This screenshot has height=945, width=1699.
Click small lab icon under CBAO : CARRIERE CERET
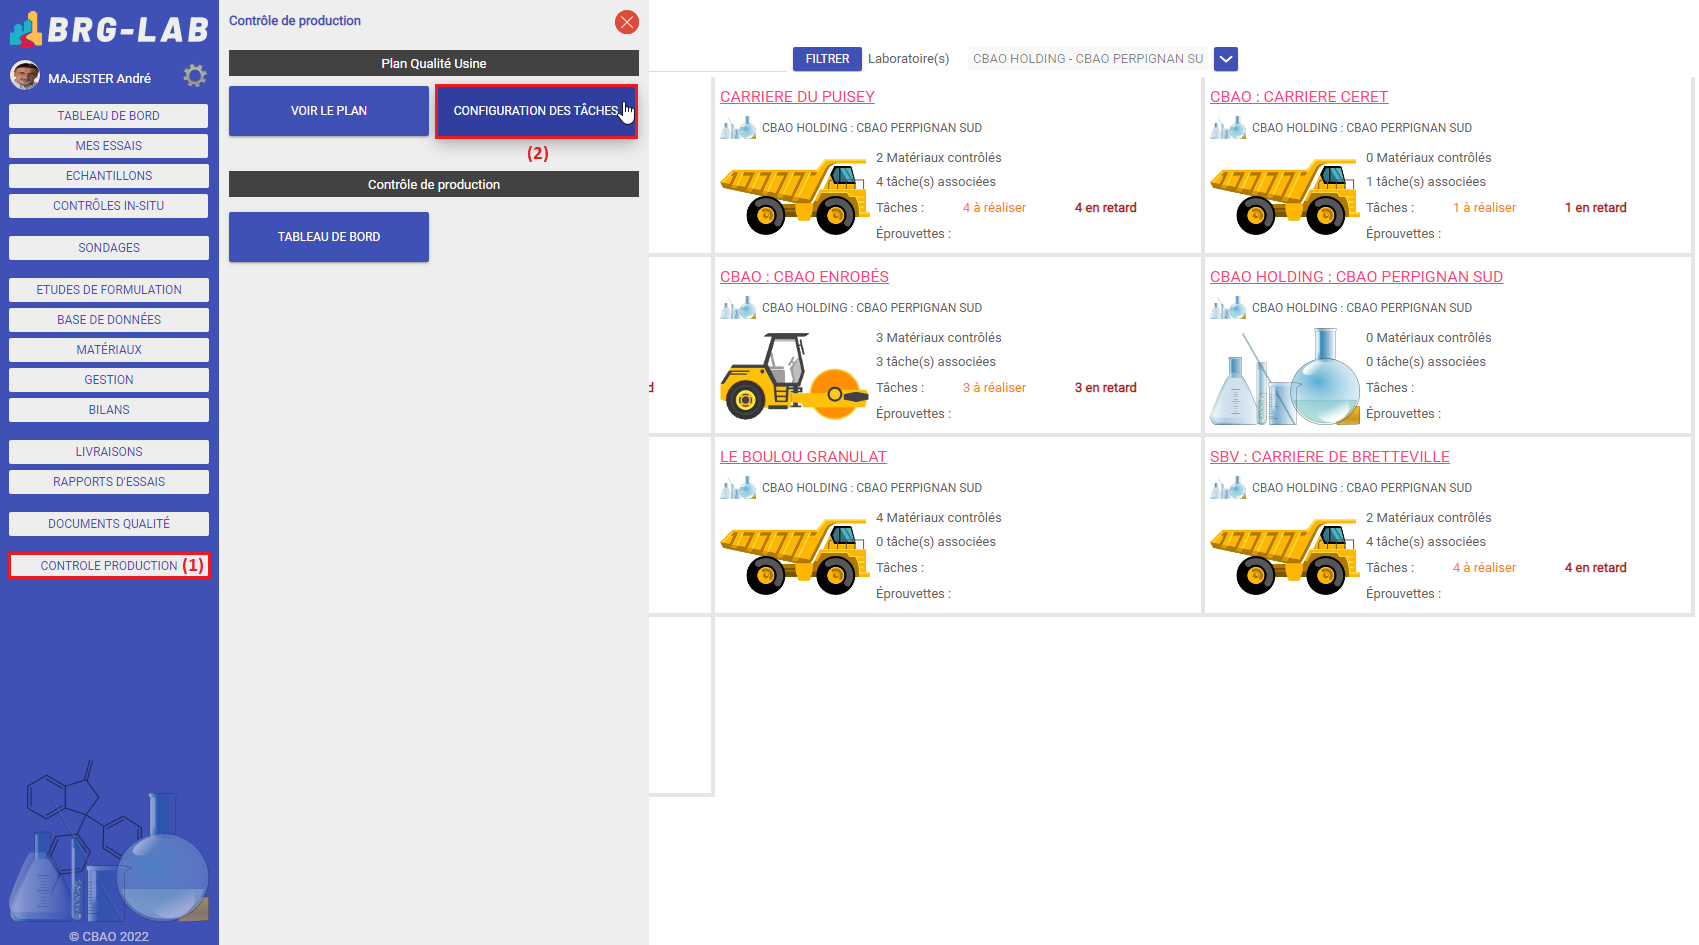click(1228, 128)
